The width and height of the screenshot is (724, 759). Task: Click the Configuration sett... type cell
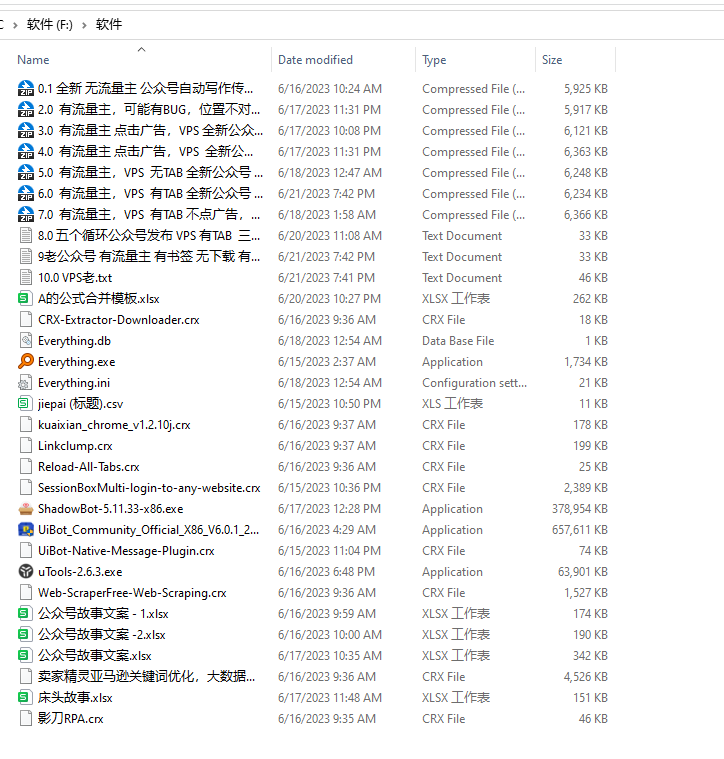[474, 383]
